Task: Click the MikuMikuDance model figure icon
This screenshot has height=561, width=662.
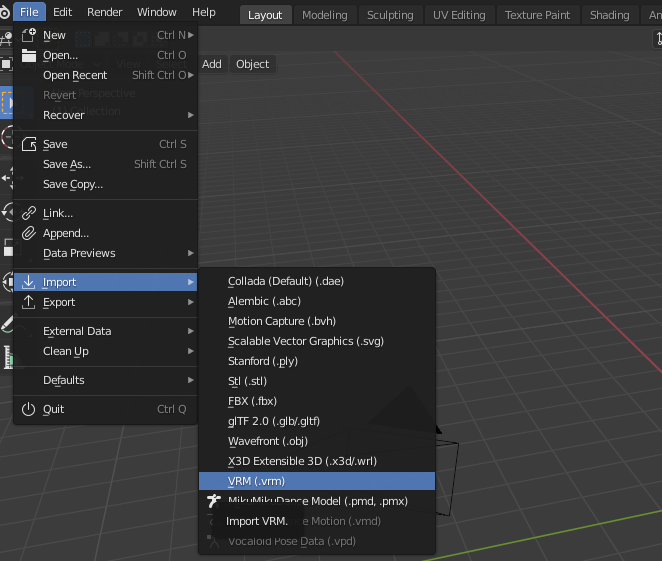Action: click(x=214, y=501)
